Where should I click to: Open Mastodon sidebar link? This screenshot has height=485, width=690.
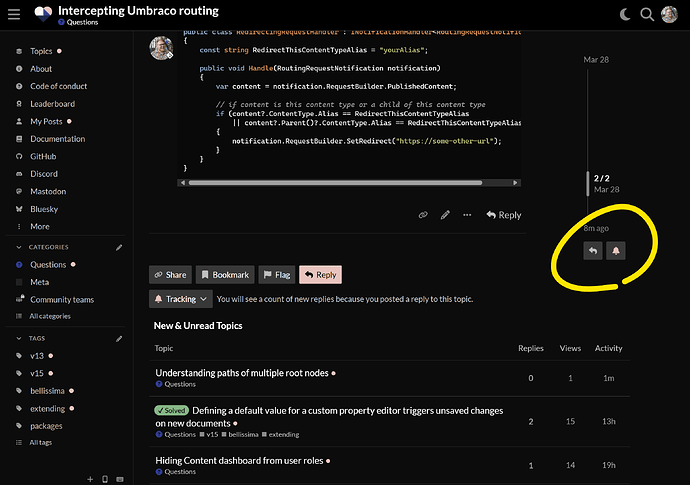coord(48,191)
